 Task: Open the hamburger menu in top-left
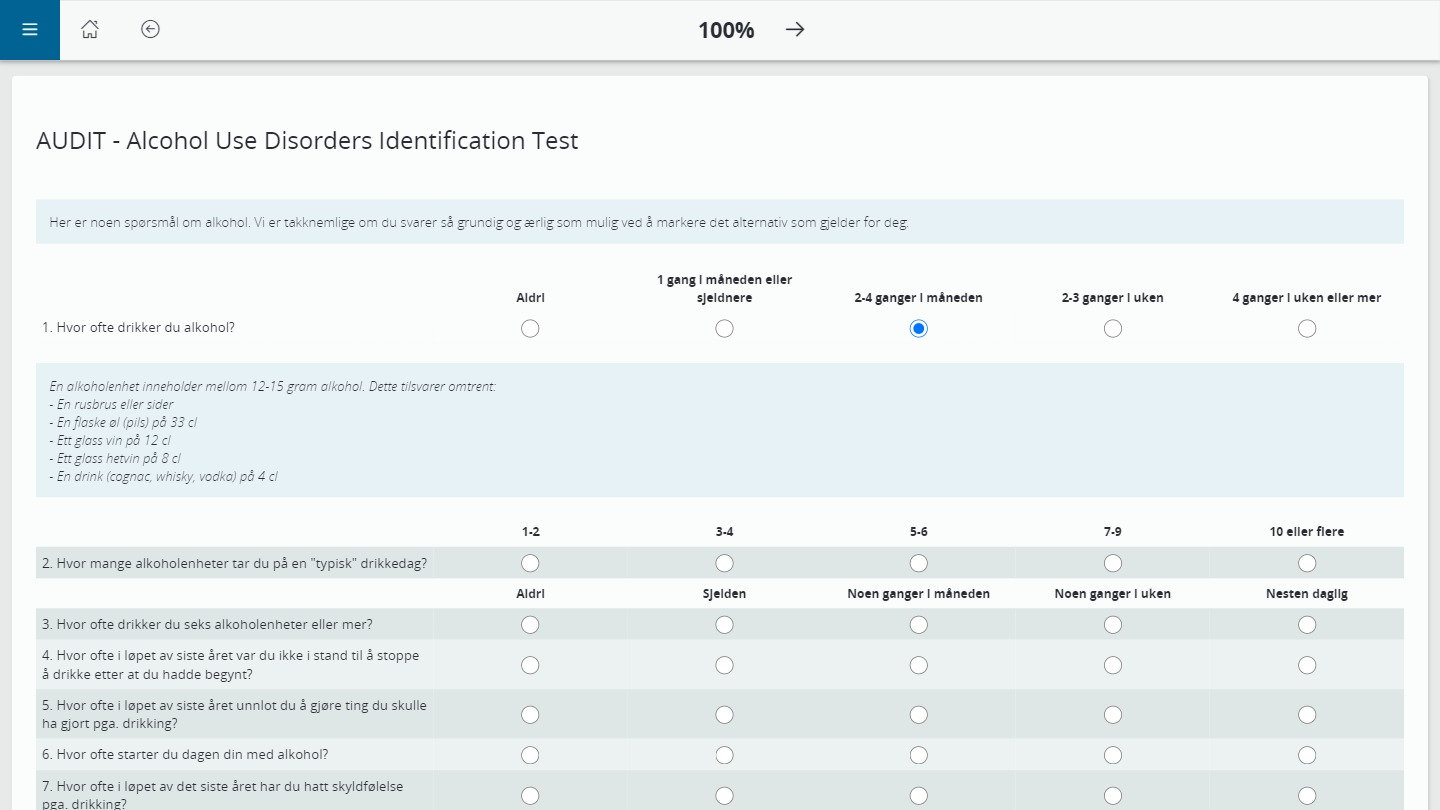click(30, 30)
